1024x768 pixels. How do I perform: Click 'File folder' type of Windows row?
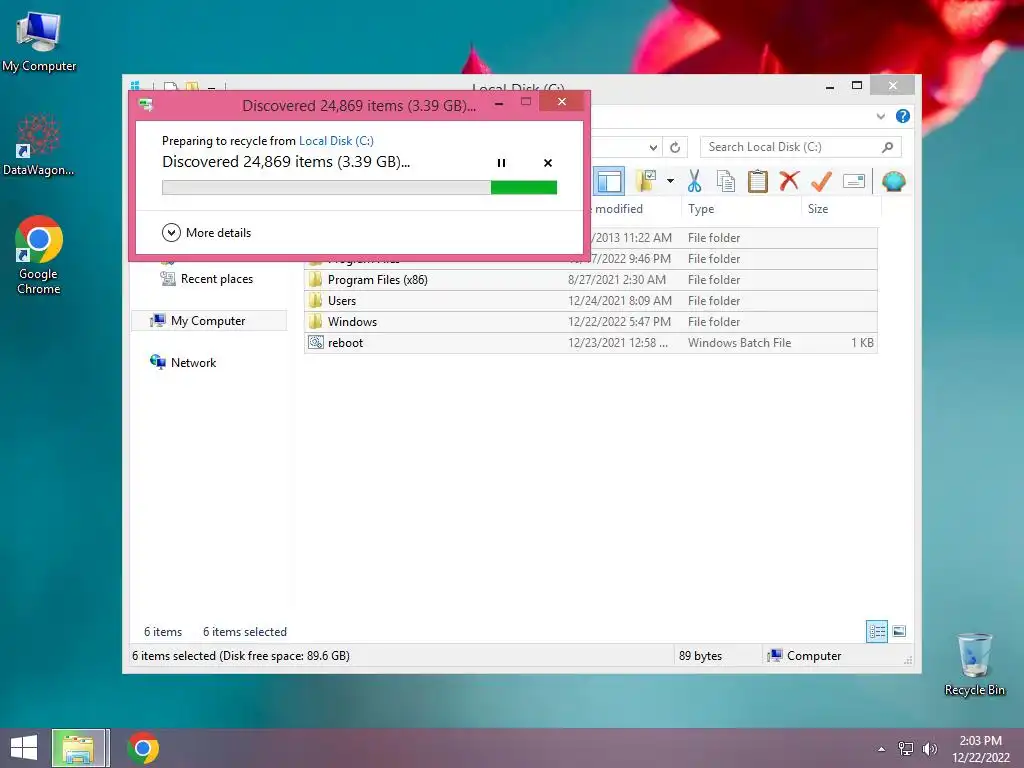713,321
